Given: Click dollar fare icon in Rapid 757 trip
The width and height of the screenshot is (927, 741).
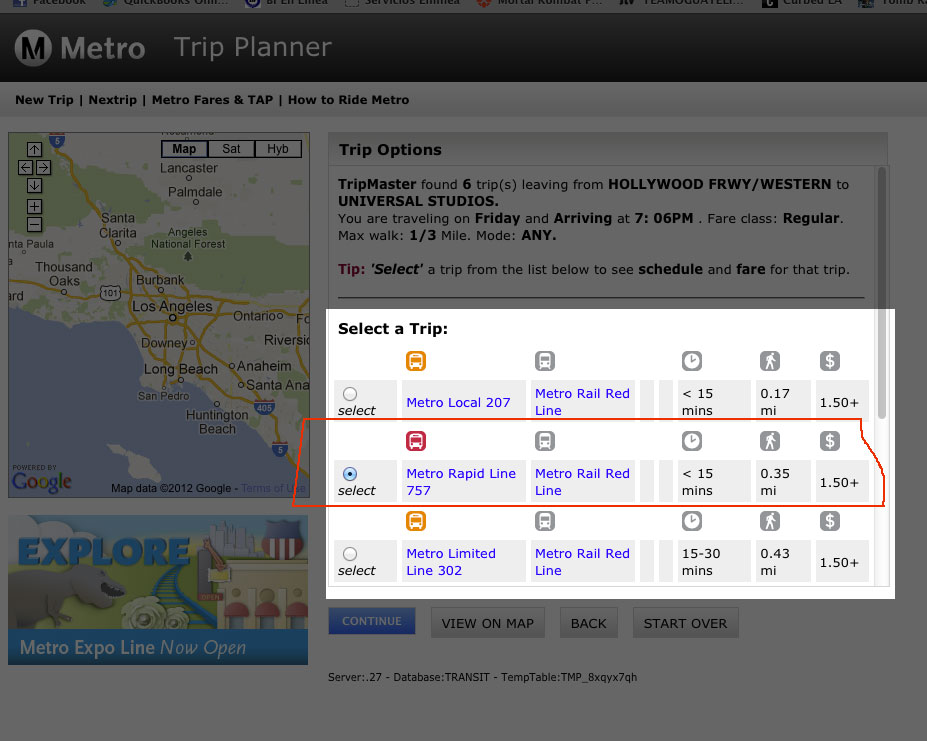Looking at the screenshot, I should point(829,441).
